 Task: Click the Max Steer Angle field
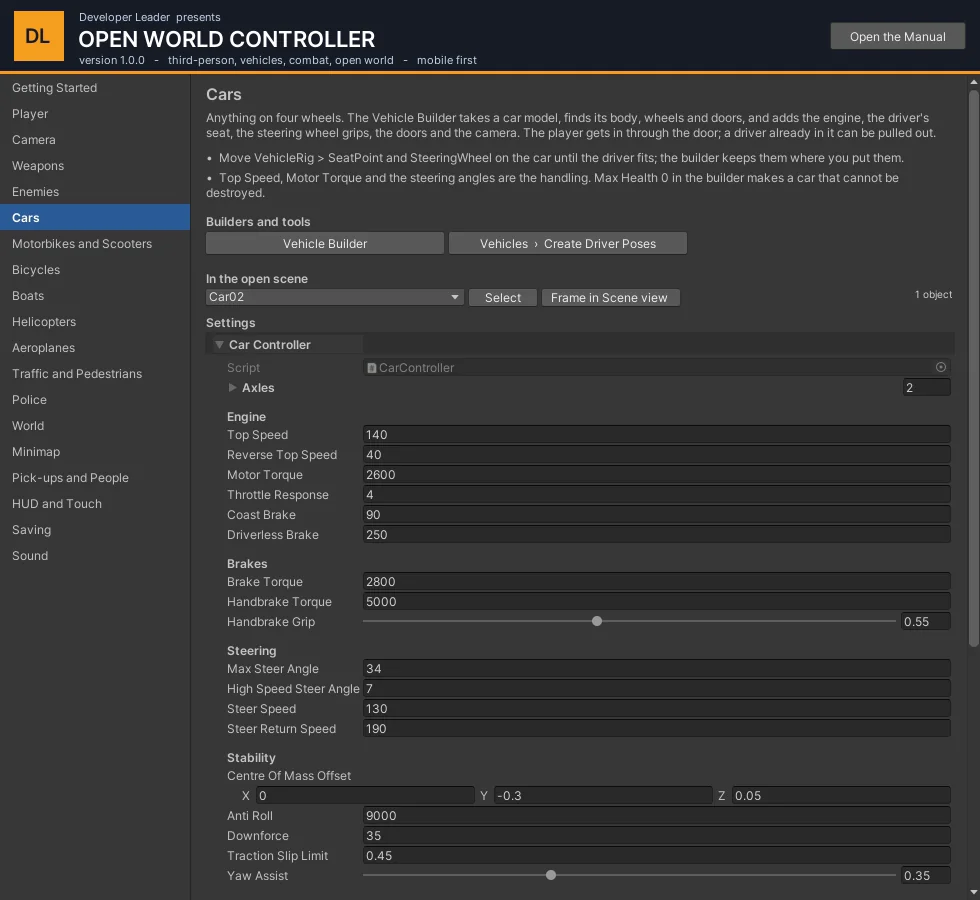click(656, 668)
